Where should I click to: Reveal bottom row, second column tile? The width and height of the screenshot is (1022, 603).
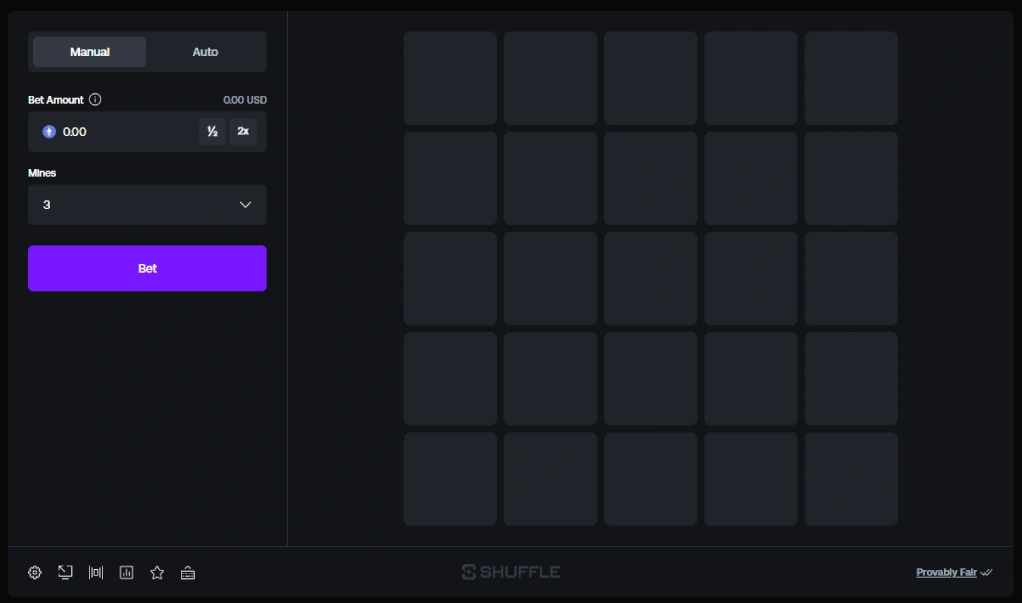coord(550,479)
